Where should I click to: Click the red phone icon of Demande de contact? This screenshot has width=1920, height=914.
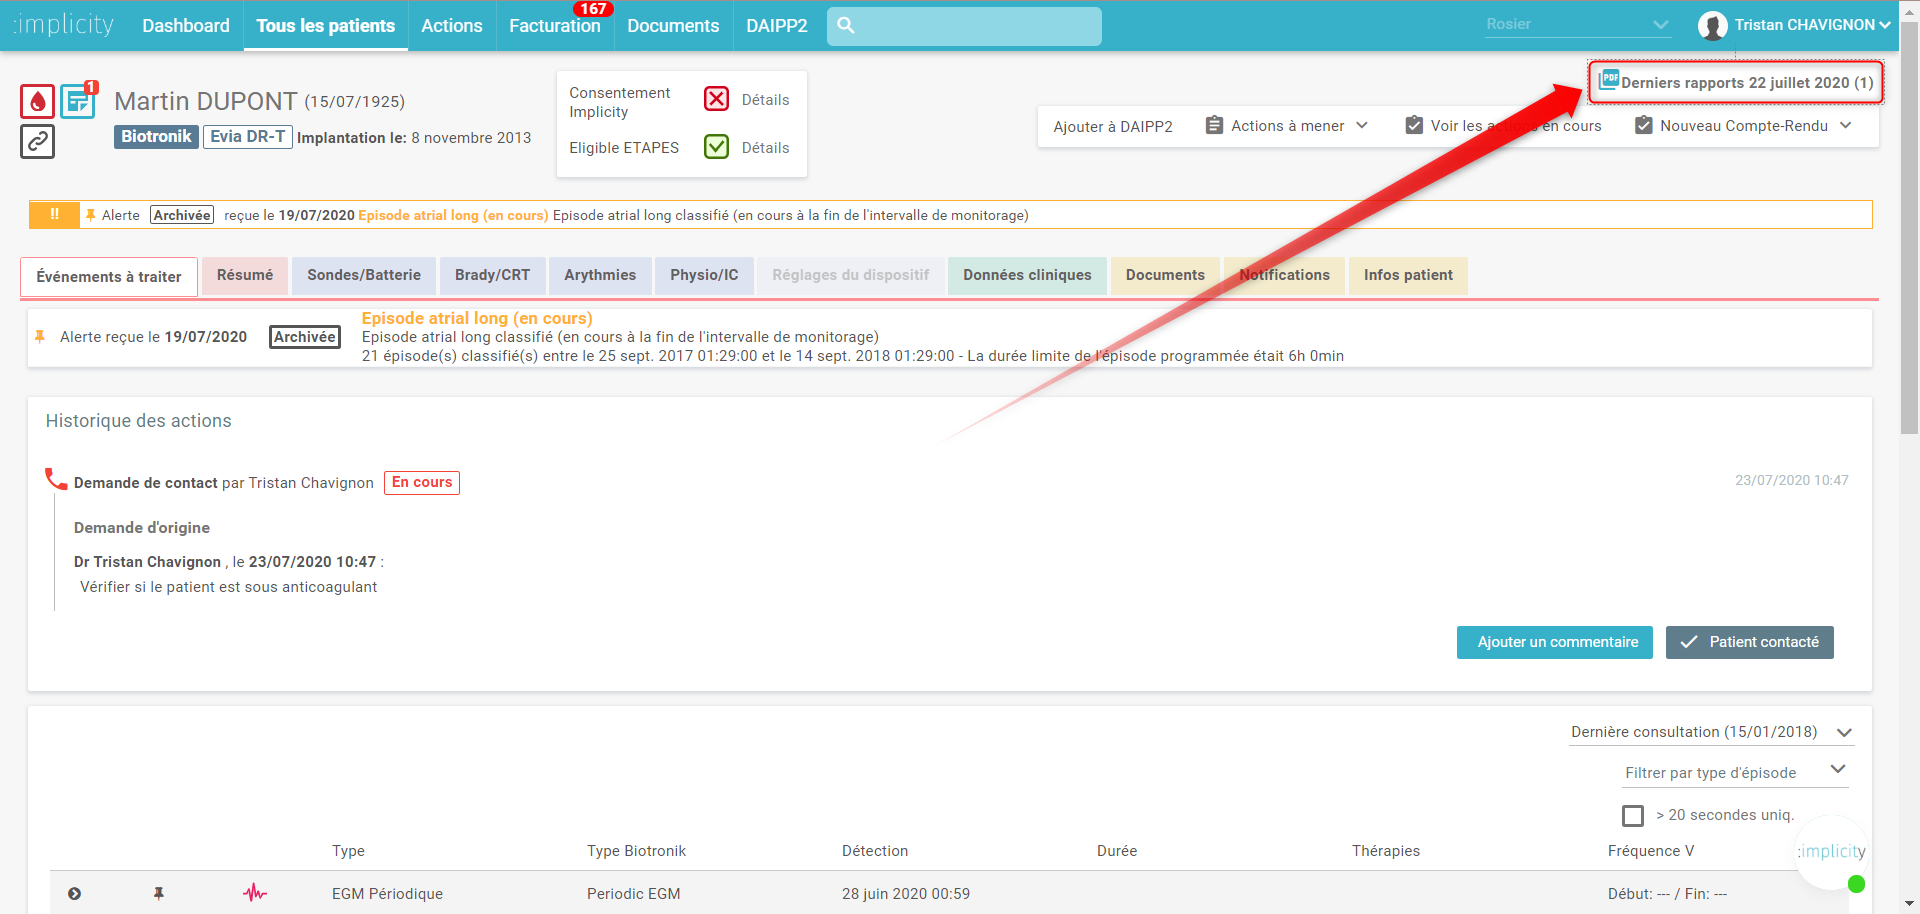56,479
